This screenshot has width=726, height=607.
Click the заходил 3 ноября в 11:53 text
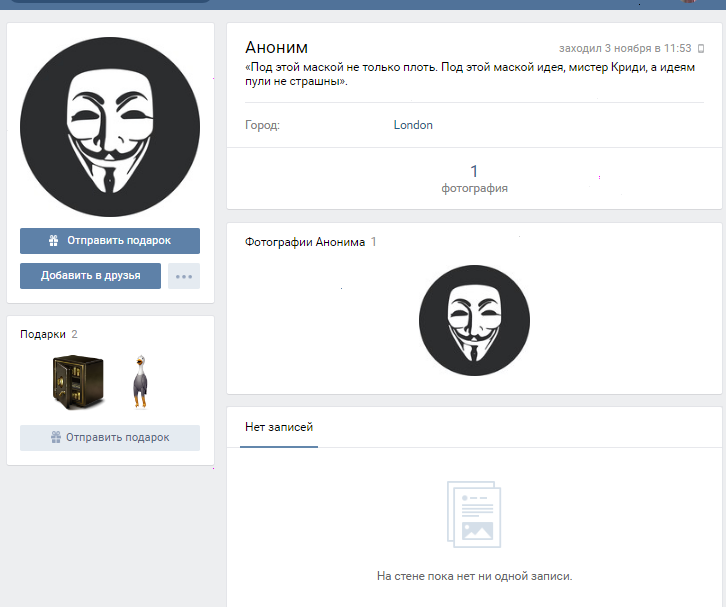point(625,49)
